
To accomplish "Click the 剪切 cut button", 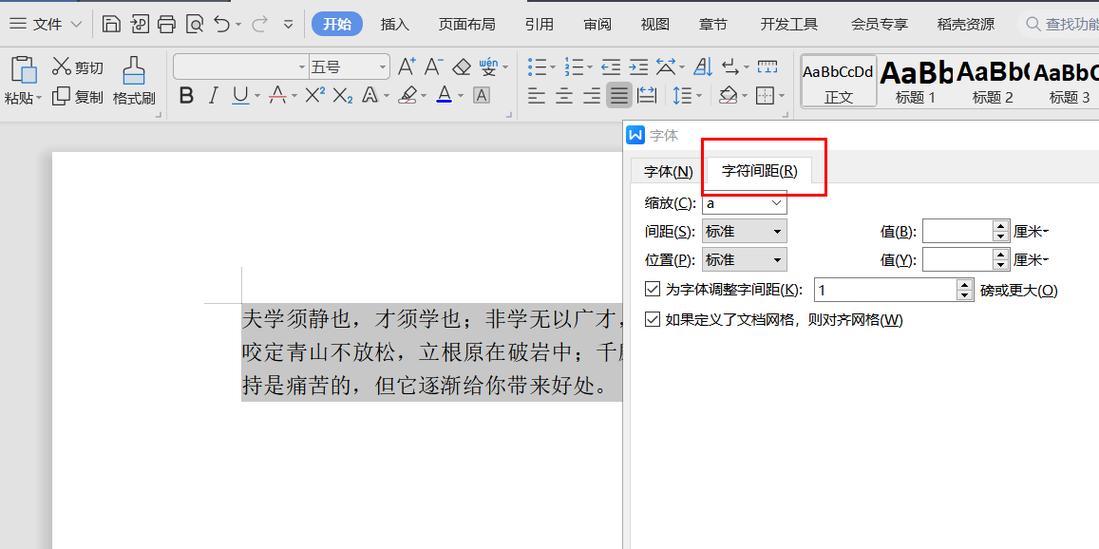I will click(x=78, y=67).
